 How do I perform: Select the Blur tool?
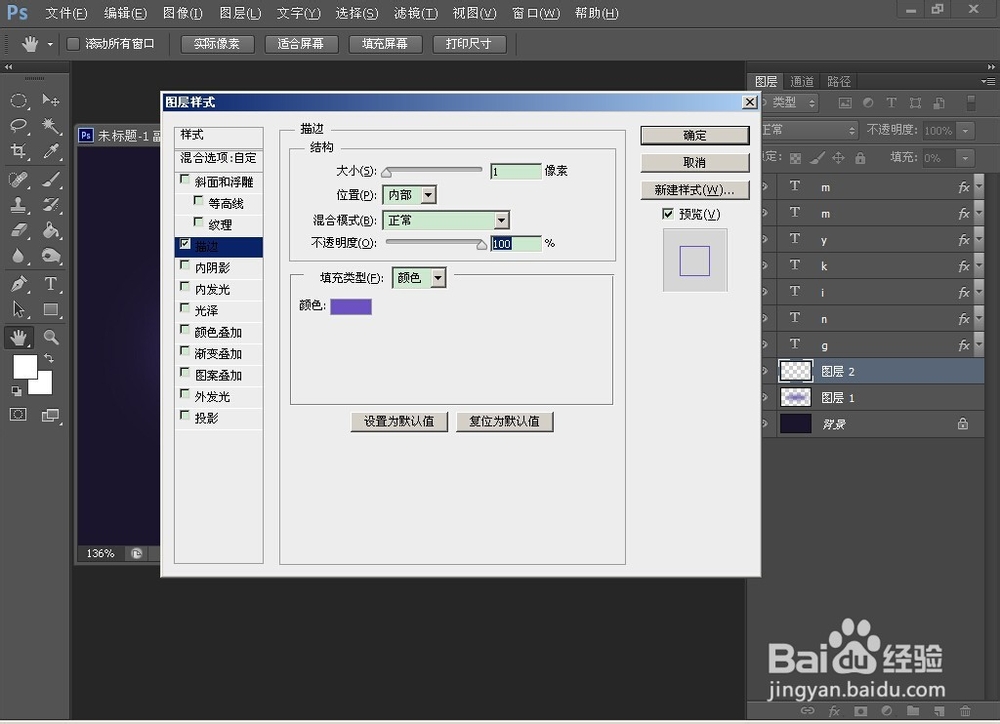coord(18,256)
